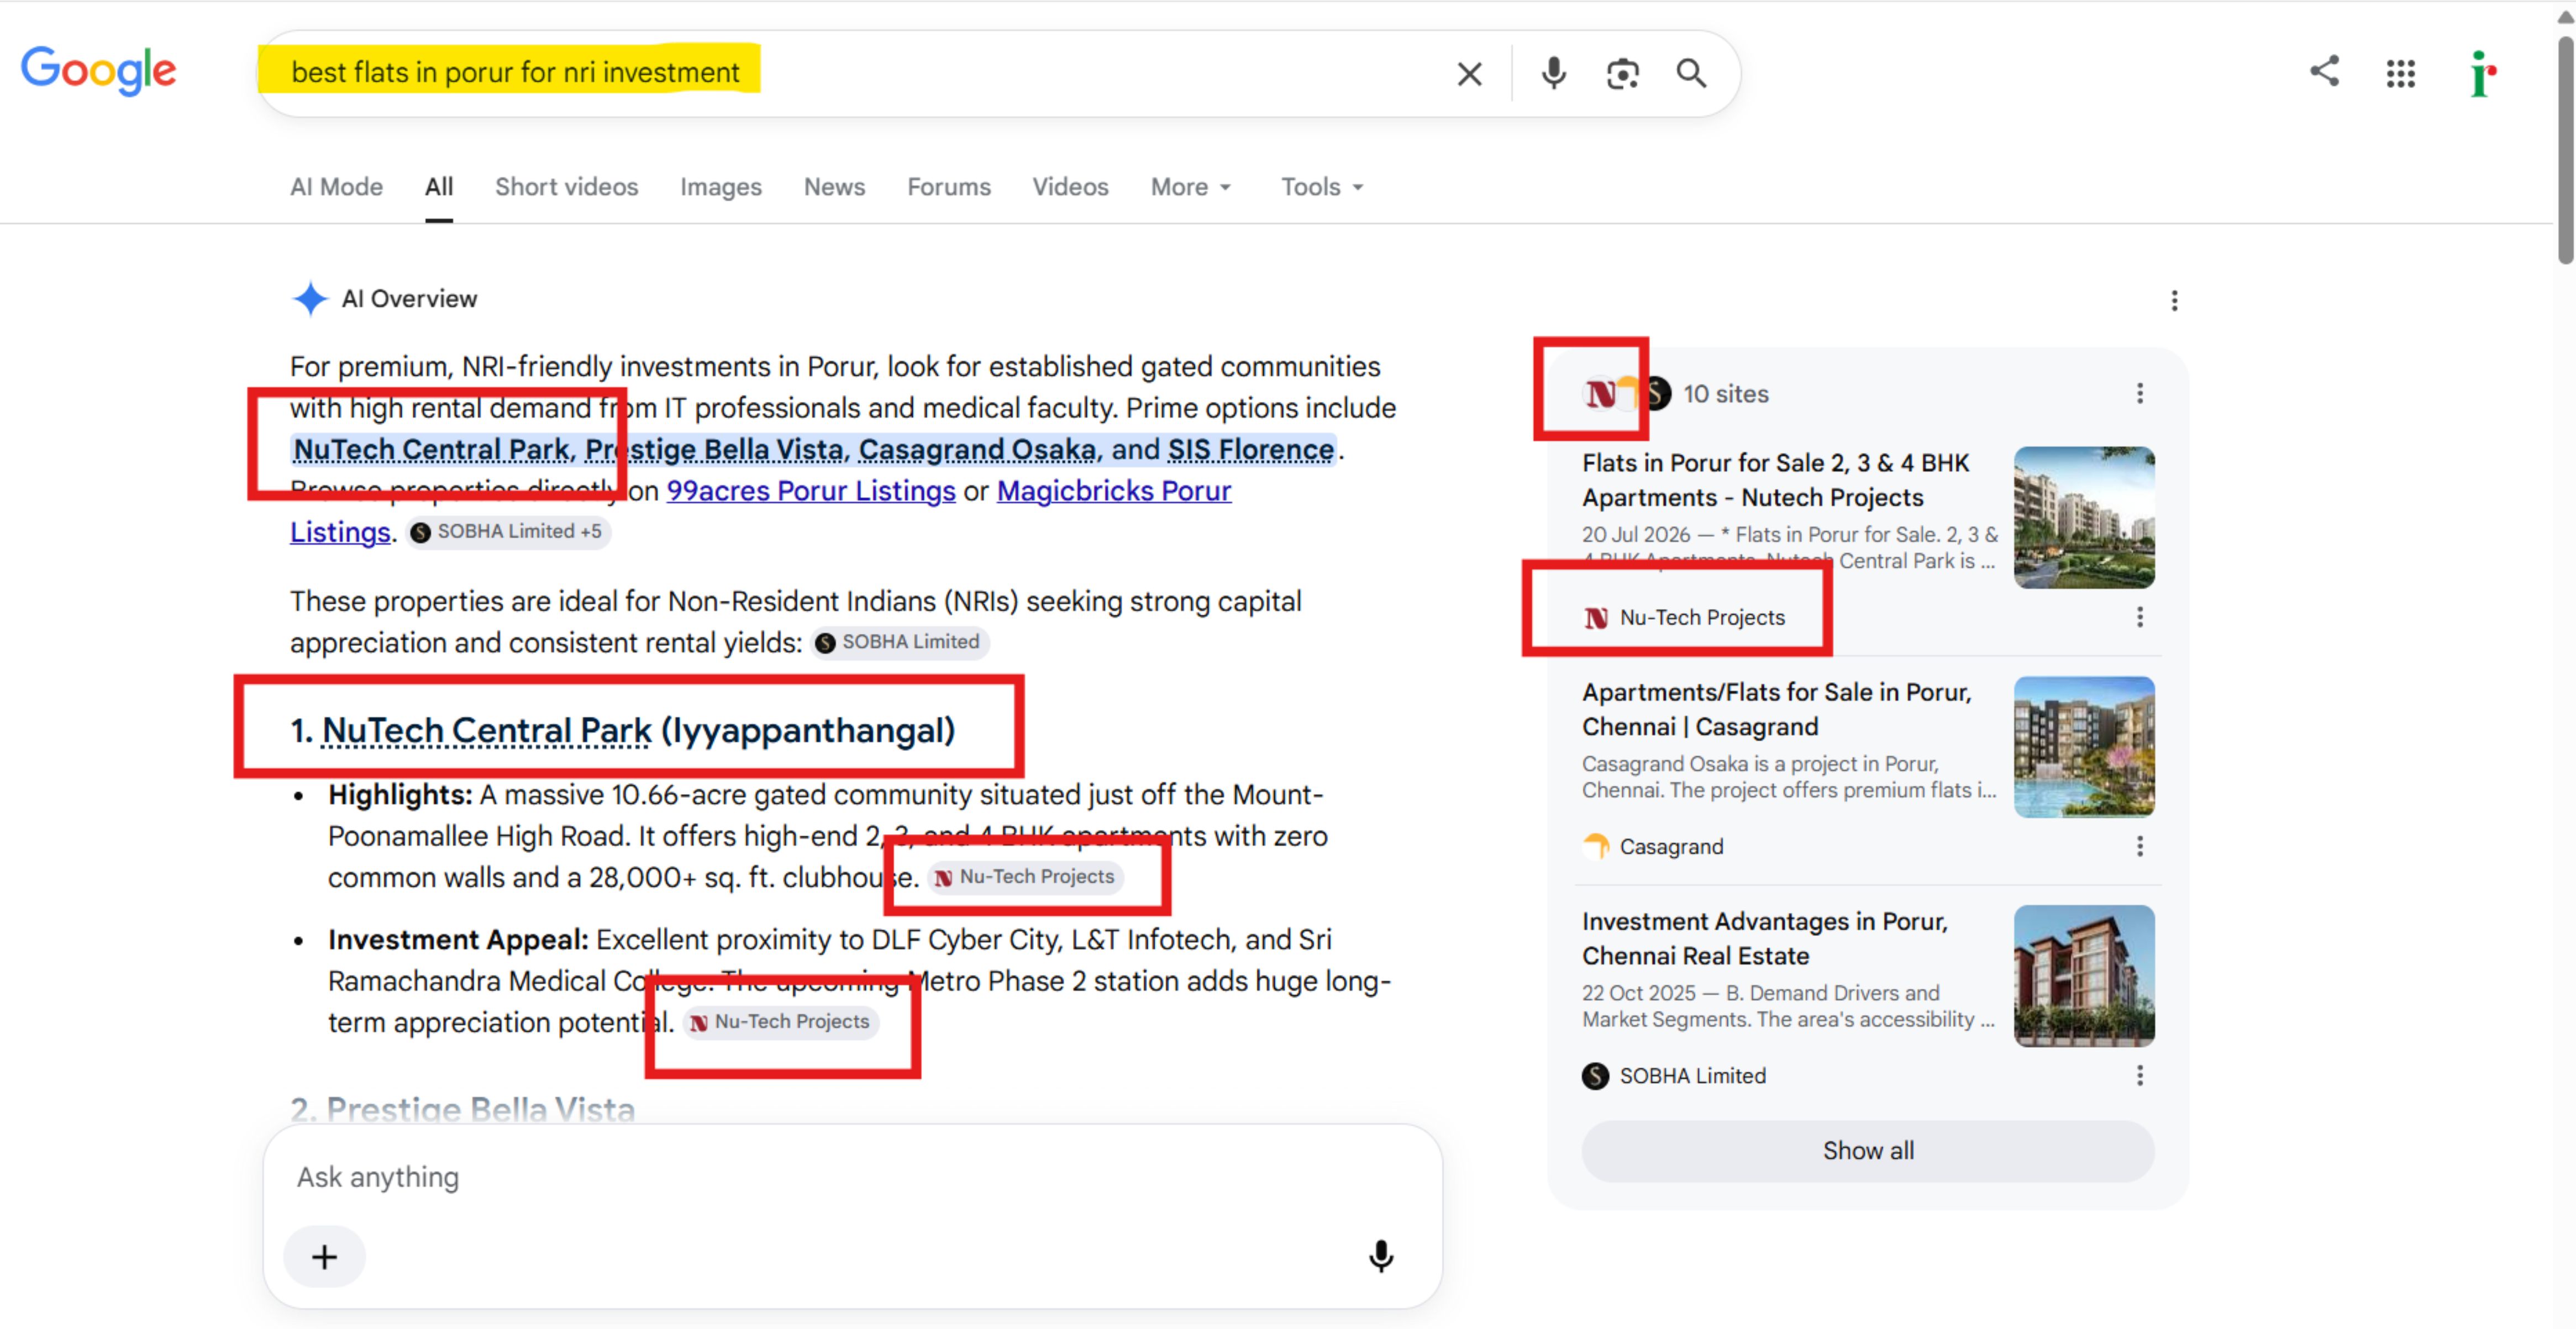Clear the search query with X icon

[1469, 74]
